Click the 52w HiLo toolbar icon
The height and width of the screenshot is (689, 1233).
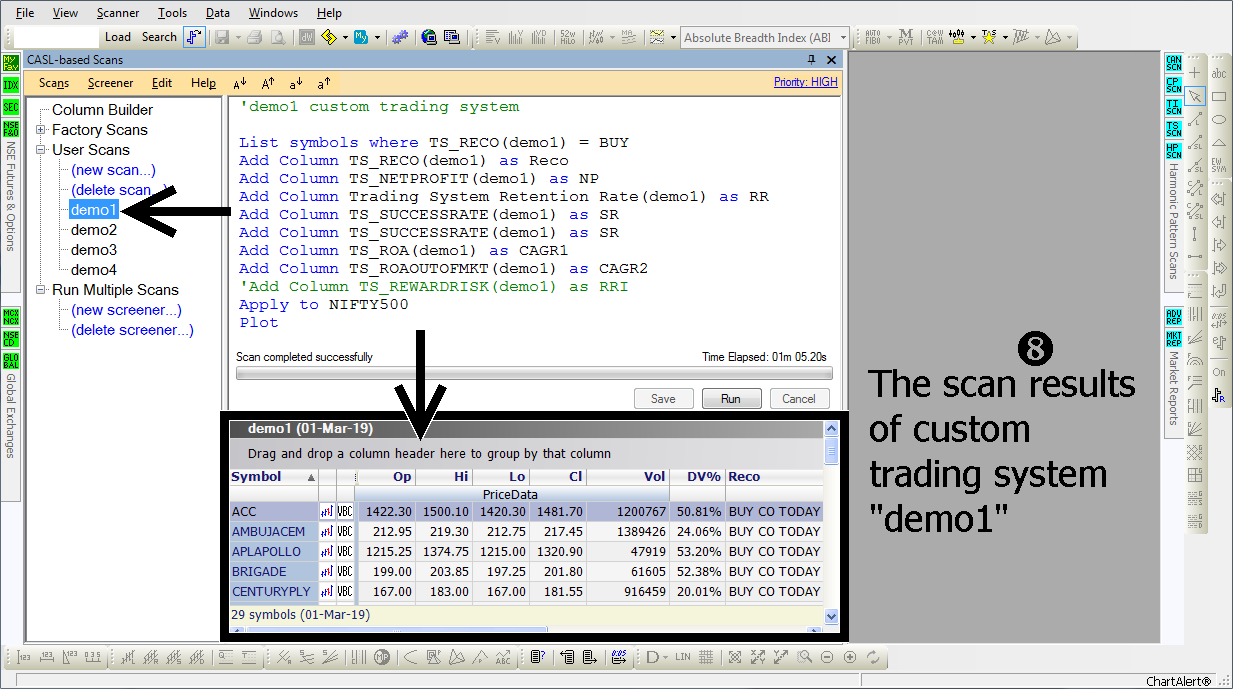tap(569, 37)
